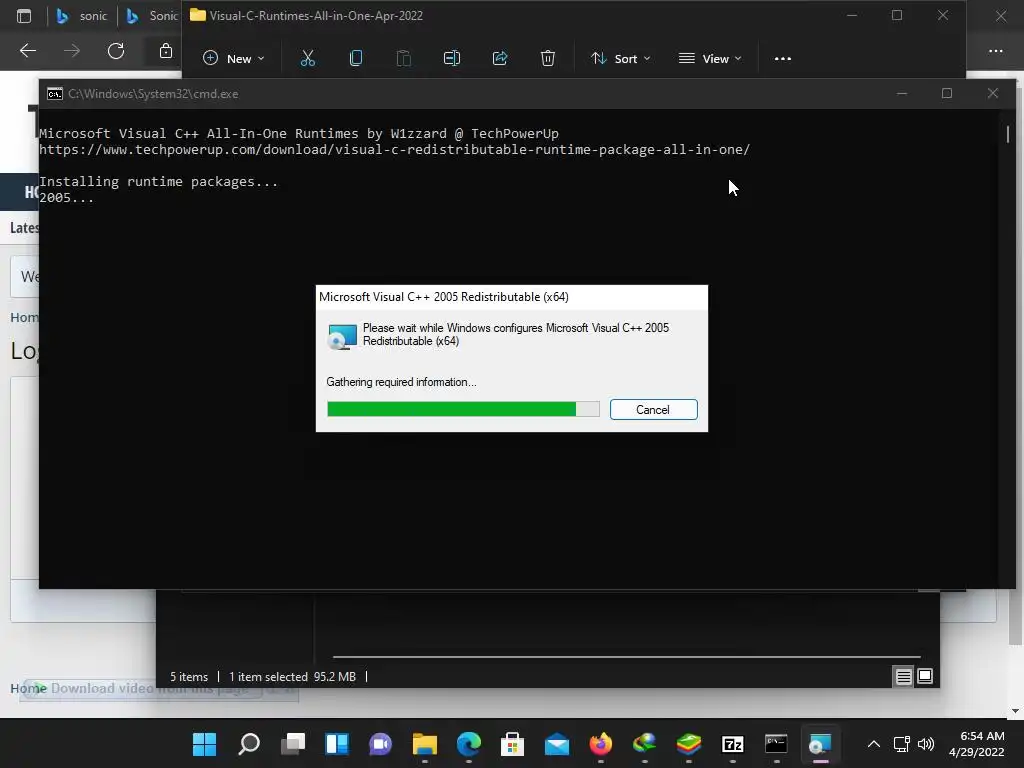This screenshot has width=1024, height=768.
Task: Open Widgets on the taskbar
Action: [337, 744]
